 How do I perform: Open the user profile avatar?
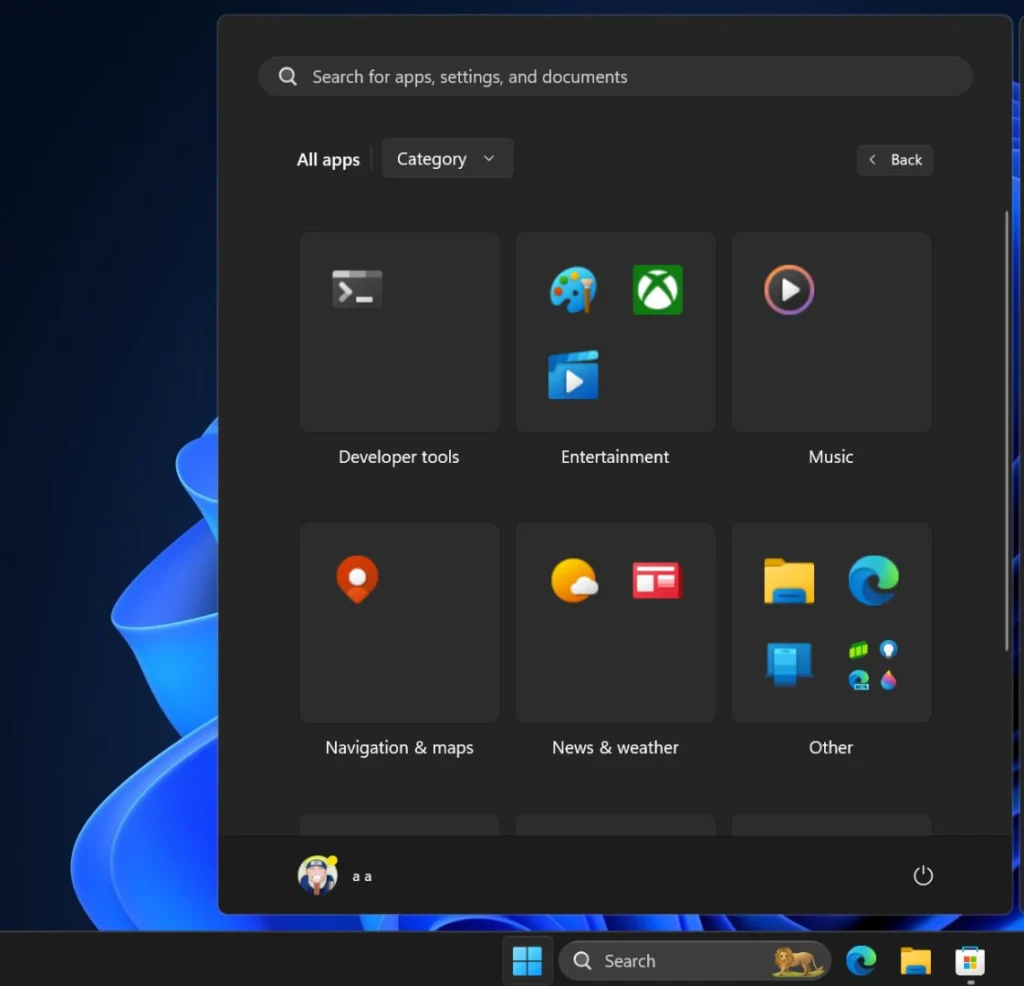(x=317, y=875)
